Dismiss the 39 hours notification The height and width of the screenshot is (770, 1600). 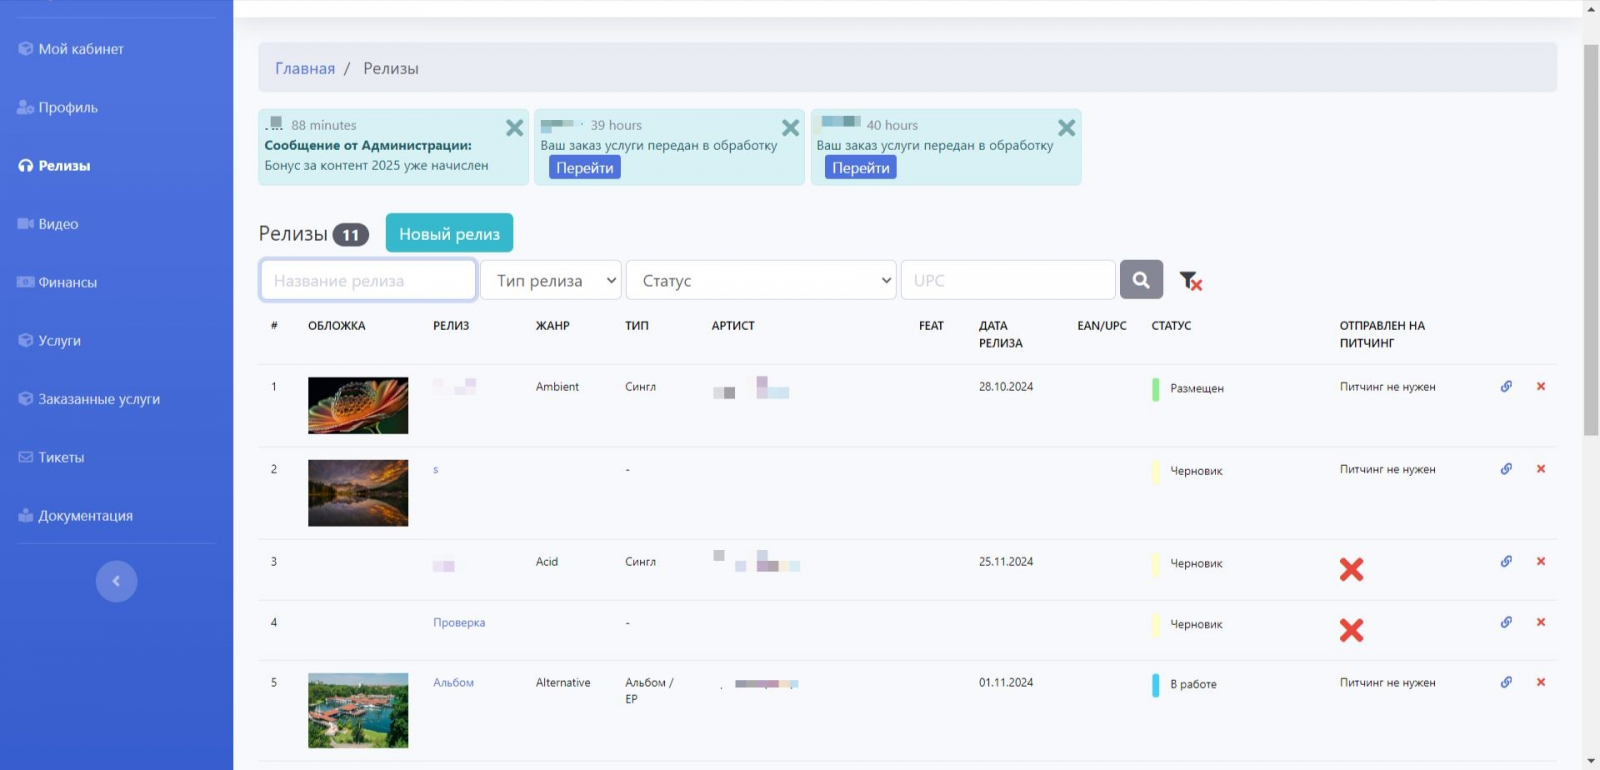point(790,128)
